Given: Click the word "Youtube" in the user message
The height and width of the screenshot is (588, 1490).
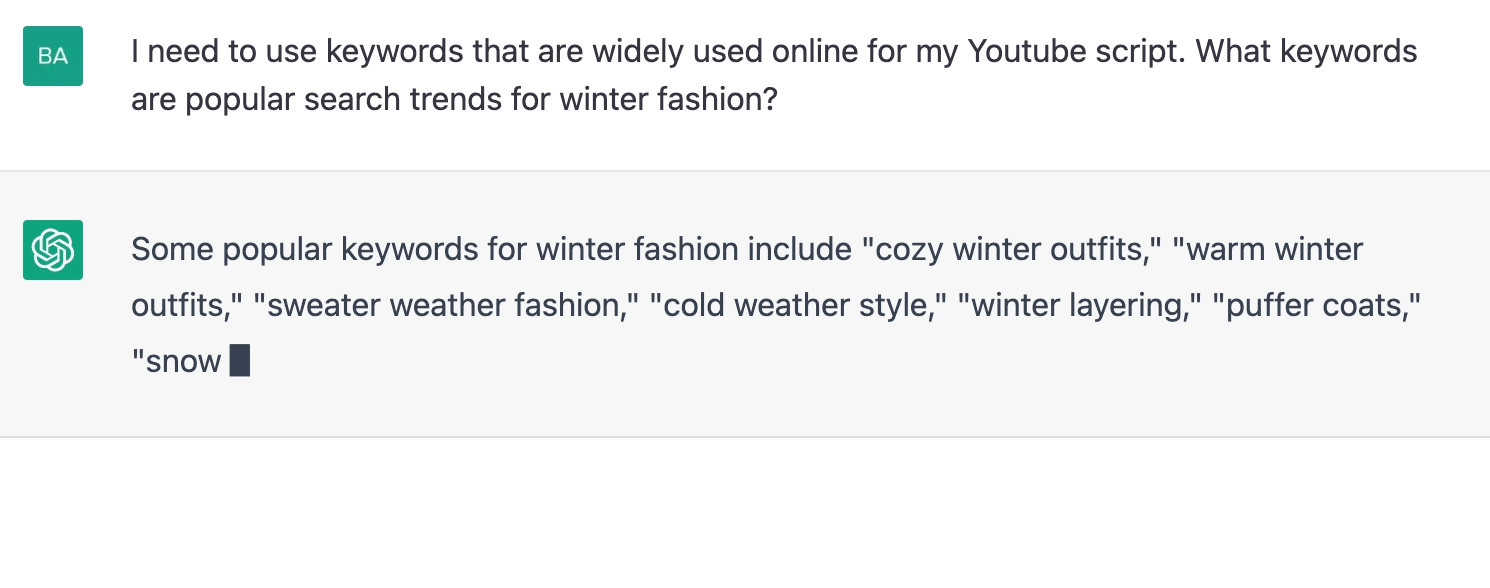Looking at the screenshot, I should (1018, 51).
